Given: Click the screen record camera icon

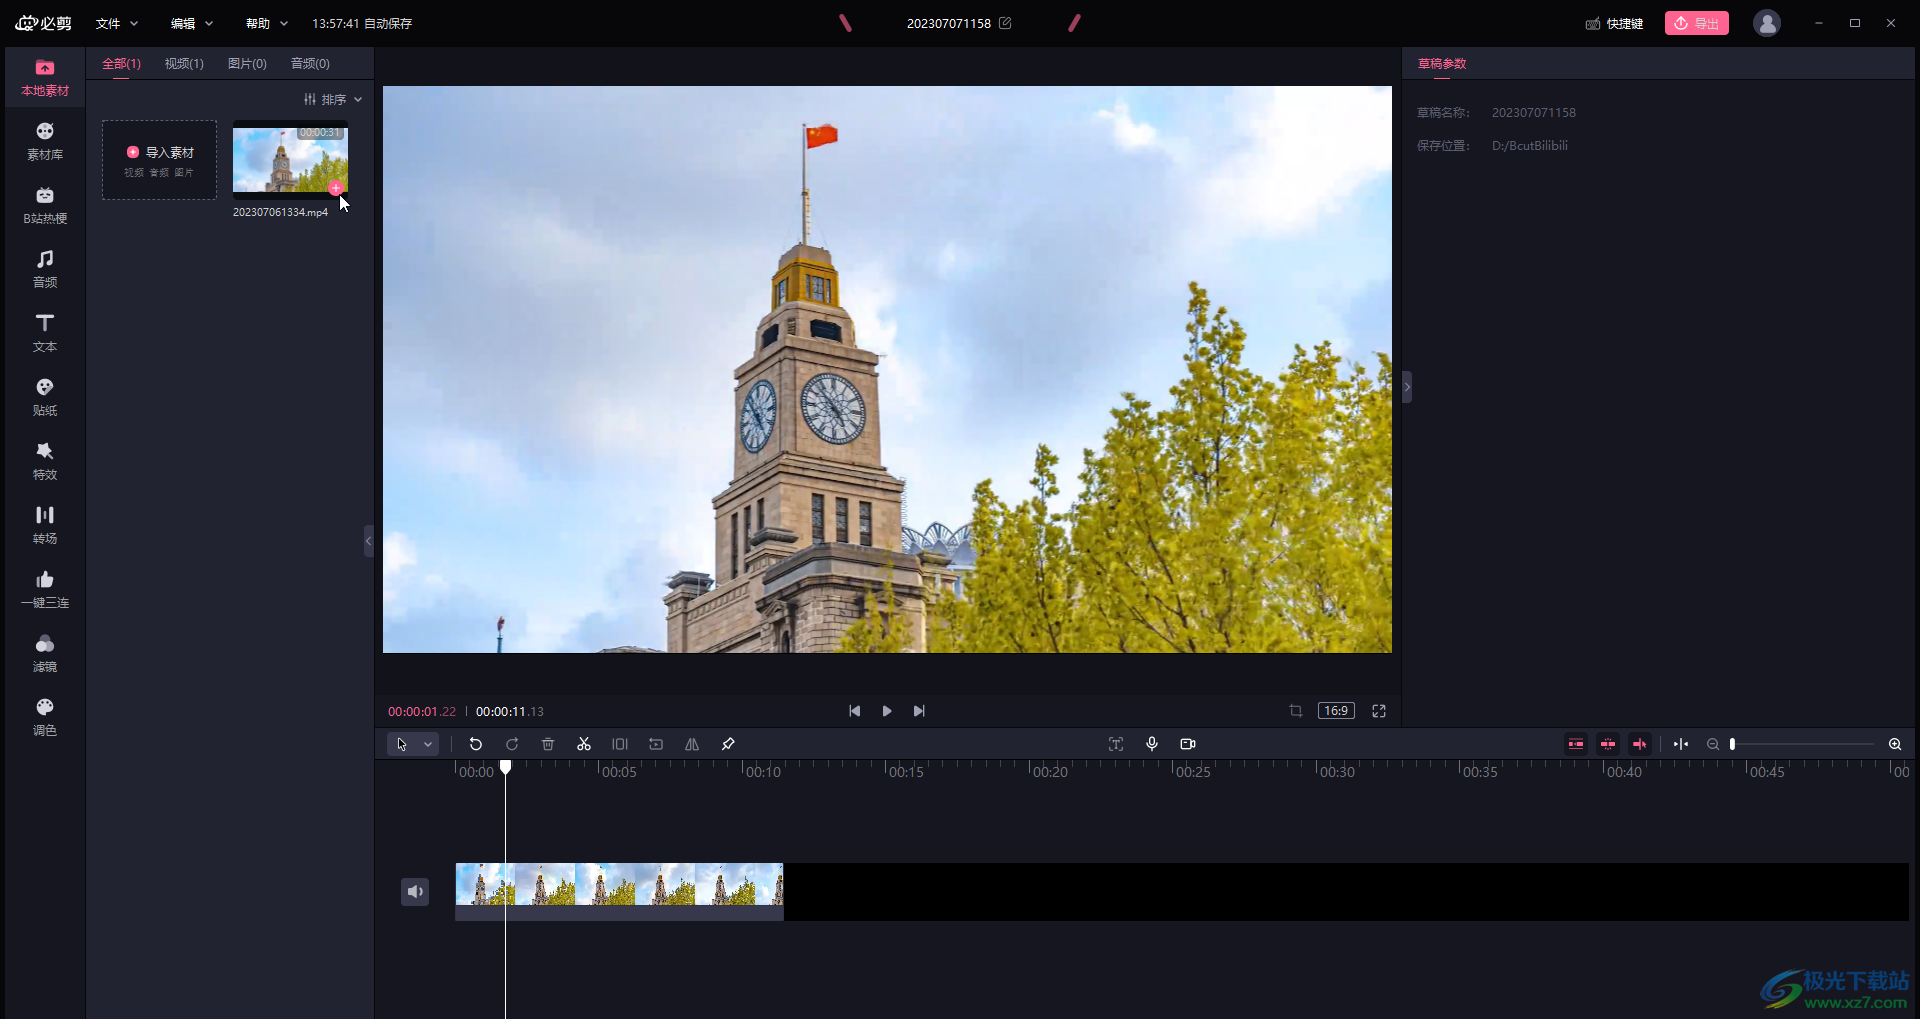Looking at the screenshot, I should tap(1188, 744).
